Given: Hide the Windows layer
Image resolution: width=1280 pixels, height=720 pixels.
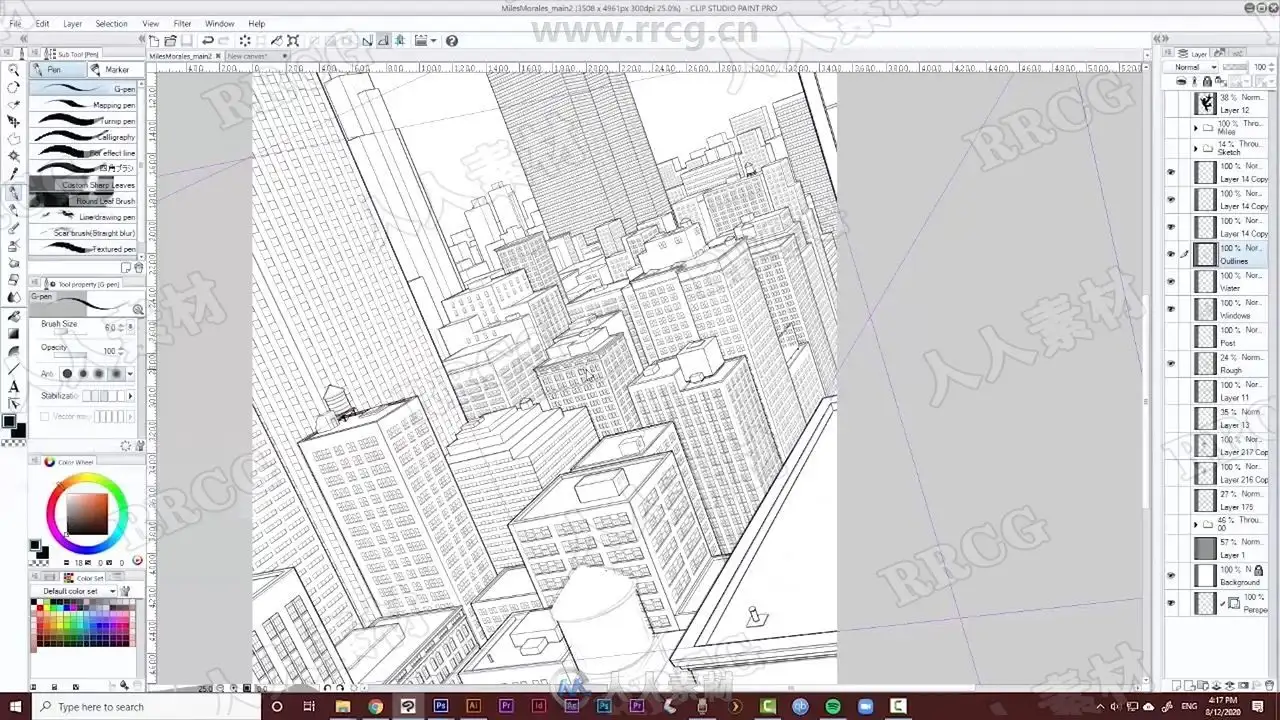Looking at the screenshot, I should [1171, 309].
